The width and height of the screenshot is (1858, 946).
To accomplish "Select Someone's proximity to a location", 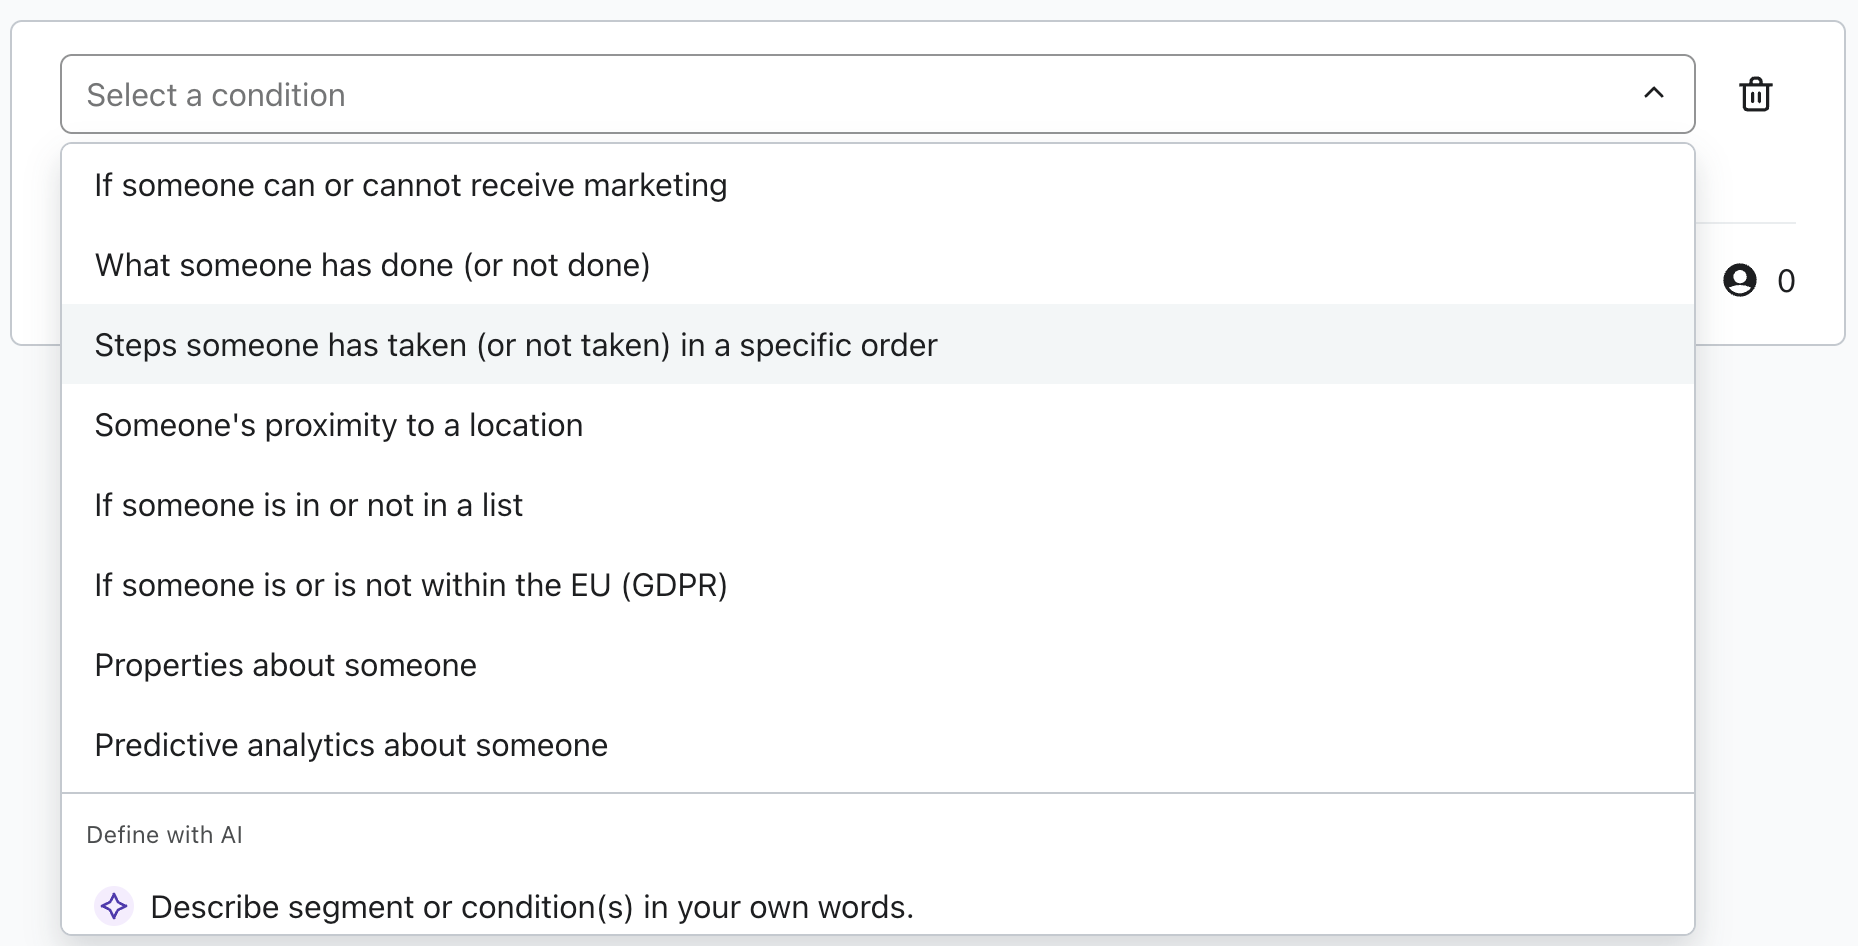I will pyautogui.click(x=338, y=425).
